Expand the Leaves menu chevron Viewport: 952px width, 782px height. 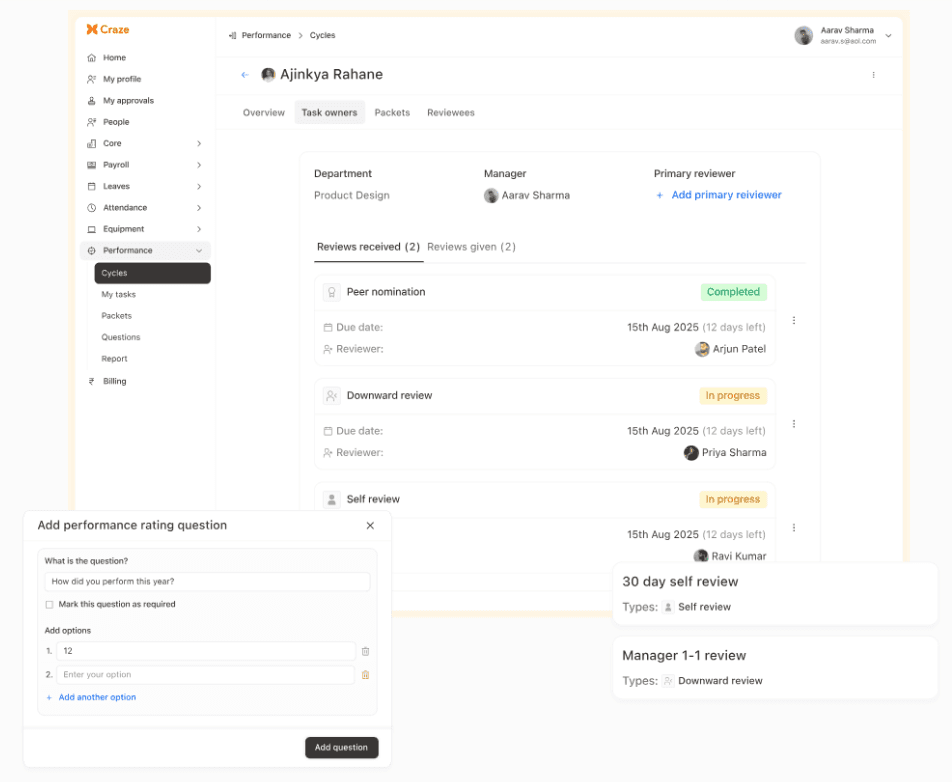pyautogui.click(x=199, y=186)
